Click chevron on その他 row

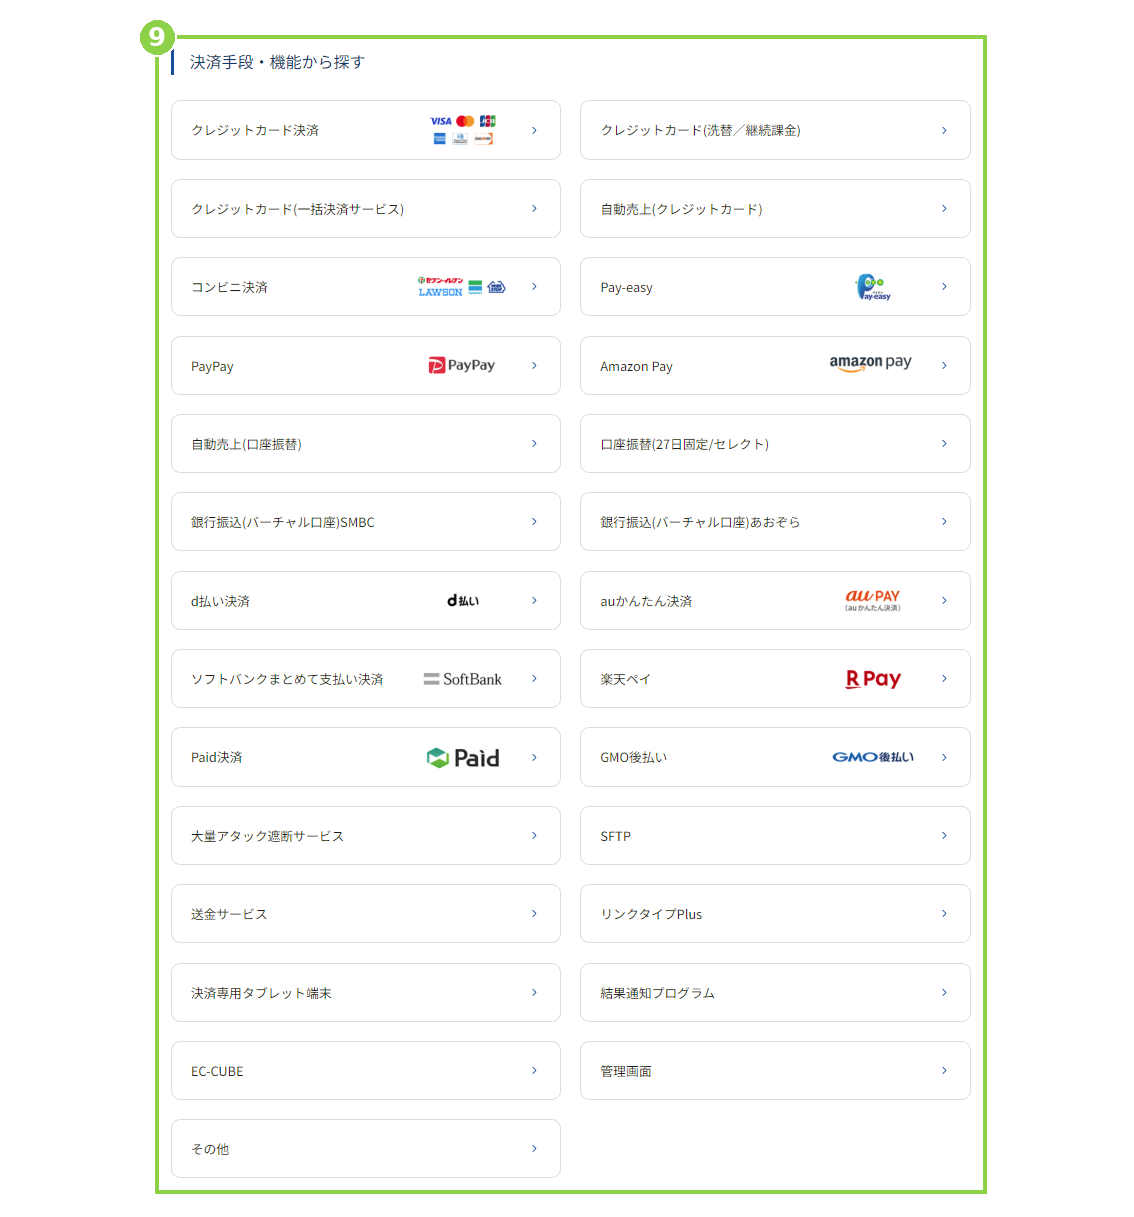[x=534, y=1148]
